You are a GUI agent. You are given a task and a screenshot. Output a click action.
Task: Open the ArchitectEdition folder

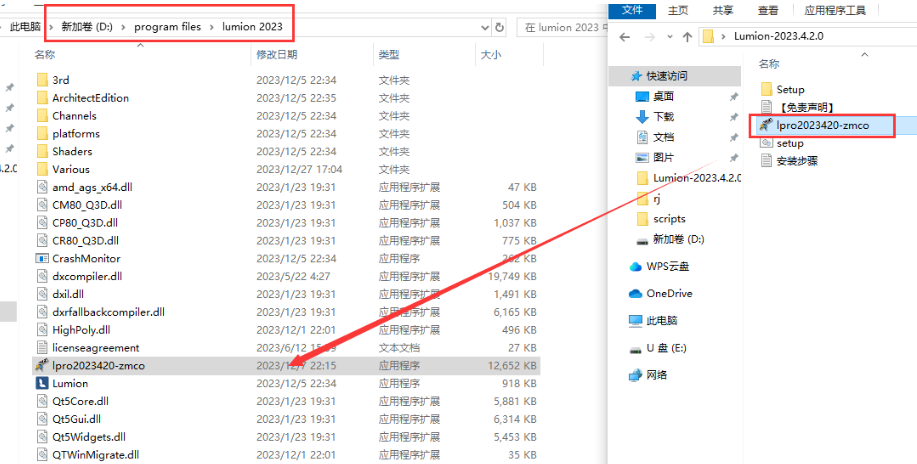(x=90, y=98)
